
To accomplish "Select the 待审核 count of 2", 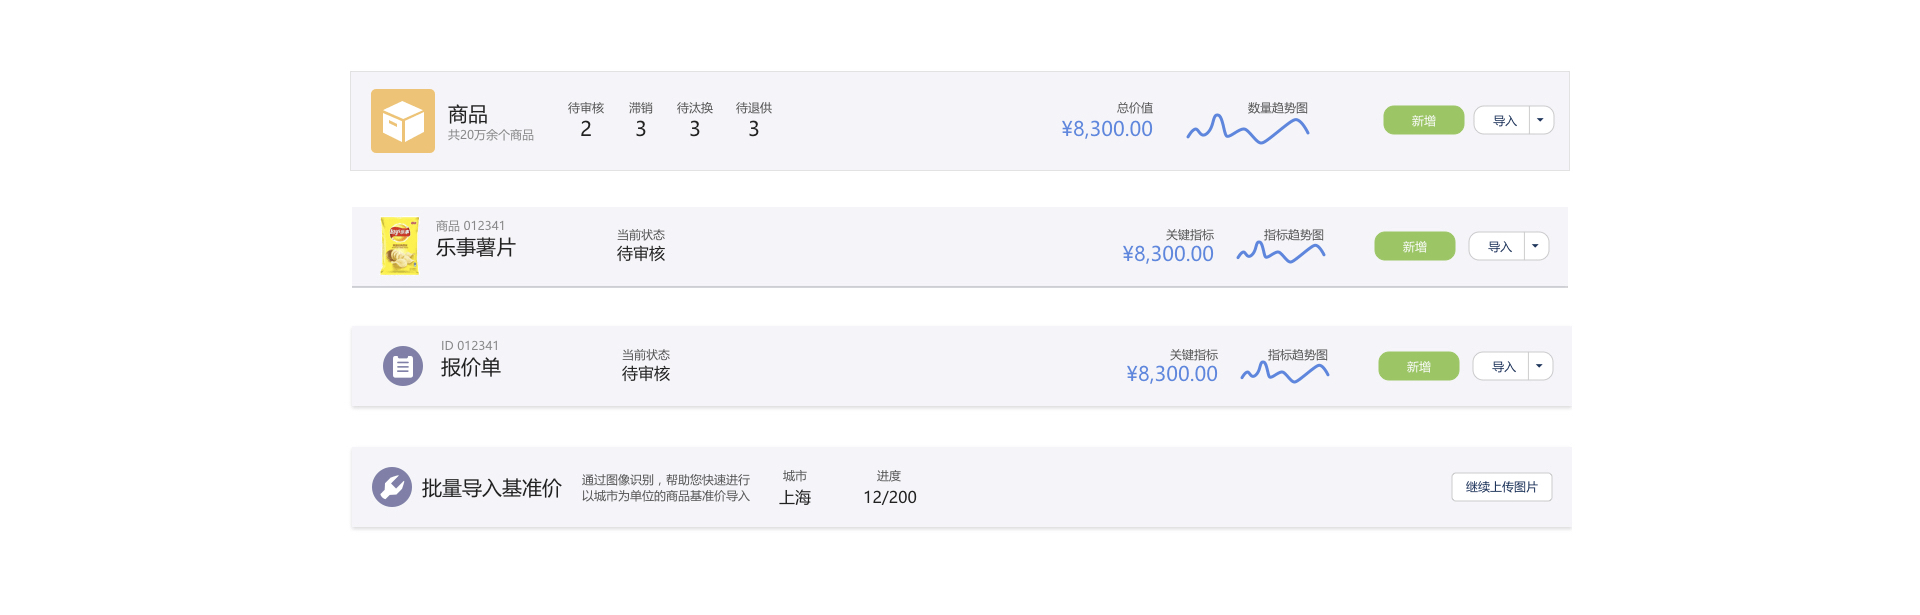I will 586,129.
